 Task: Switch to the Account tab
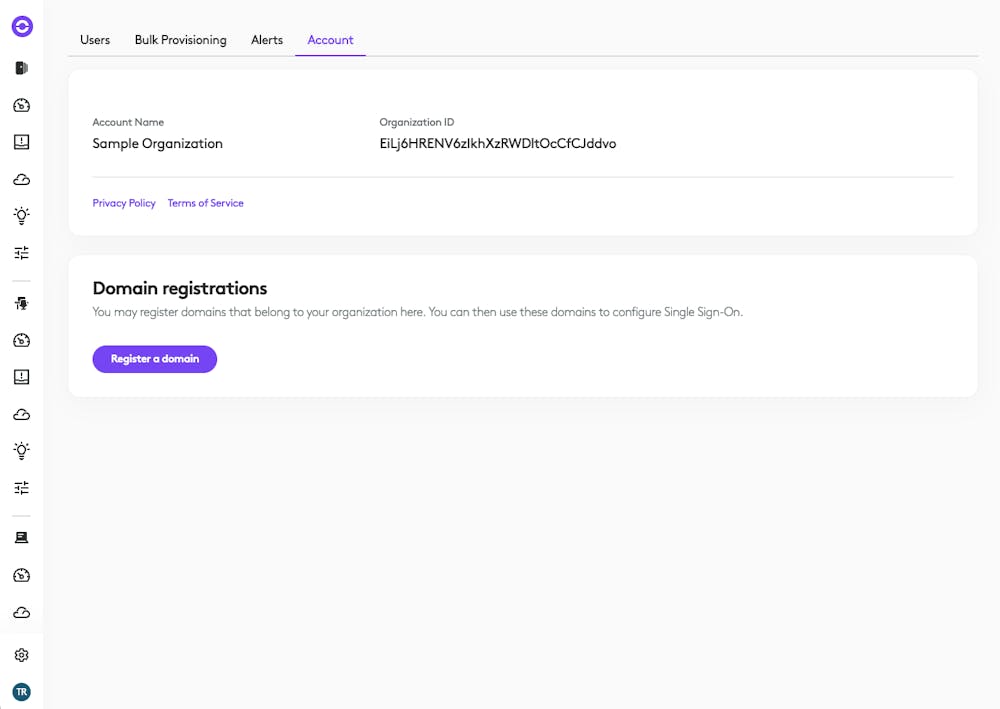(330, 40)
